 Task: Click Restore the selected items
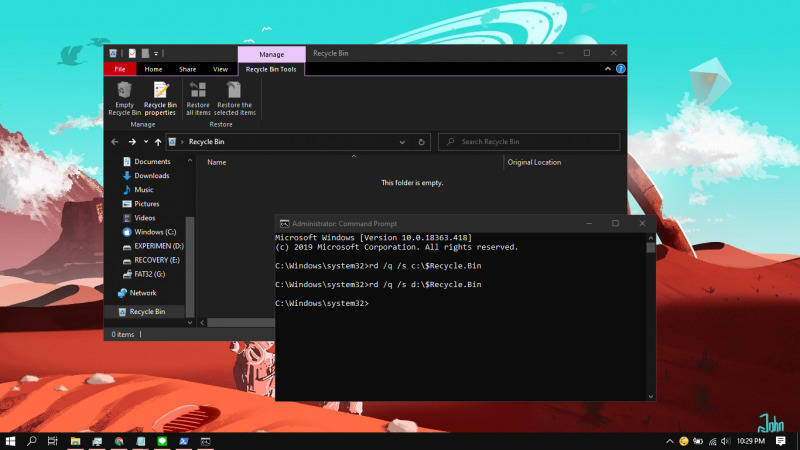click(x=235, y=98)
